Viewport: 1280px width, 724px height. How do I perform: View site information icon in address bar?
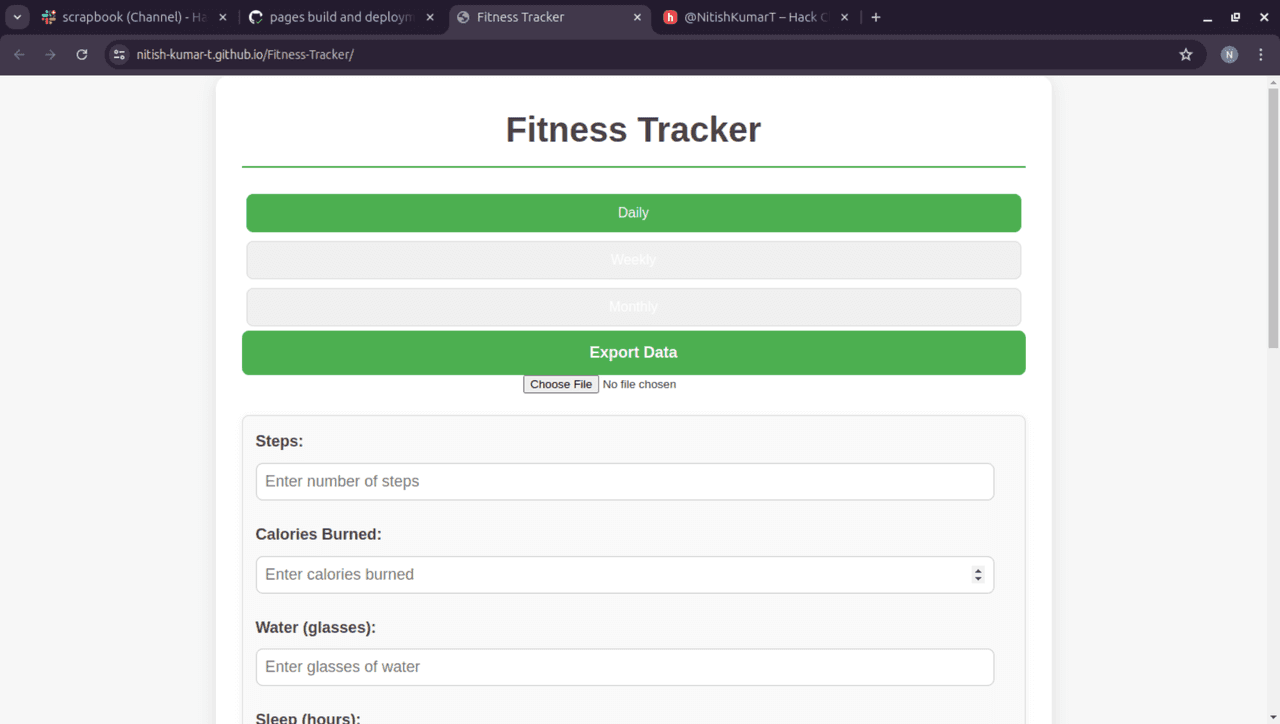click(119, 54)
